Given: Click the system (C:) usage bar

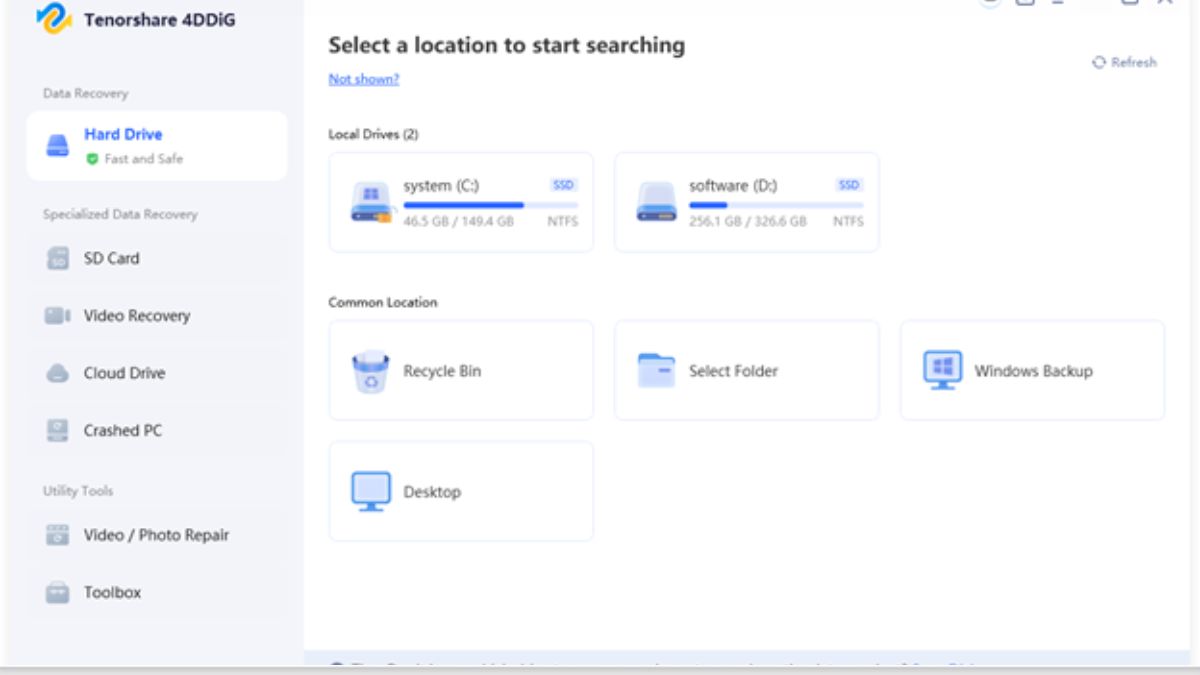Looking at the screenshot, I should (x=491, y=205).
